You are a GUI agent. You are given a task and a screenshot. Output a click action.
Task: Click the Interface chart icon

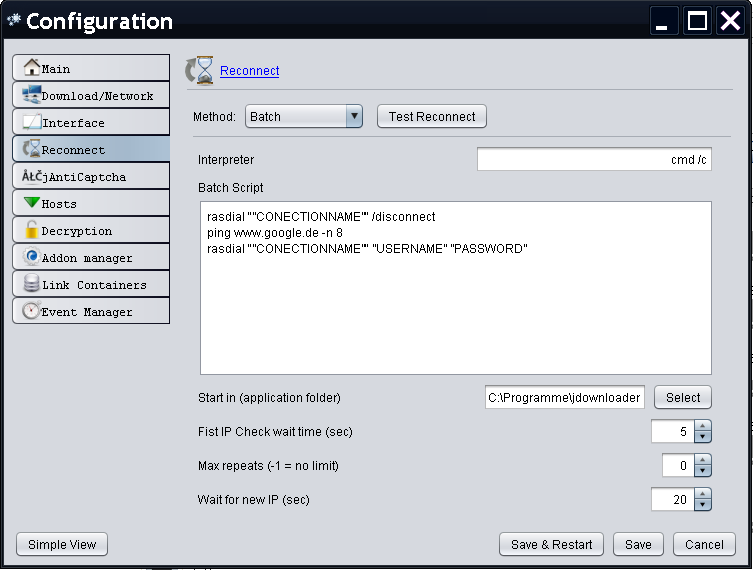tap(31, 122)
